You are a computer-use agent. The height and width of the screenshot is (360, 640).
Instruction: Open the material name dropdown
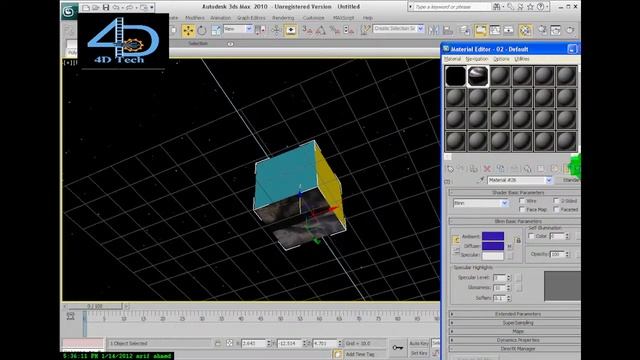[x=549, y=180]
